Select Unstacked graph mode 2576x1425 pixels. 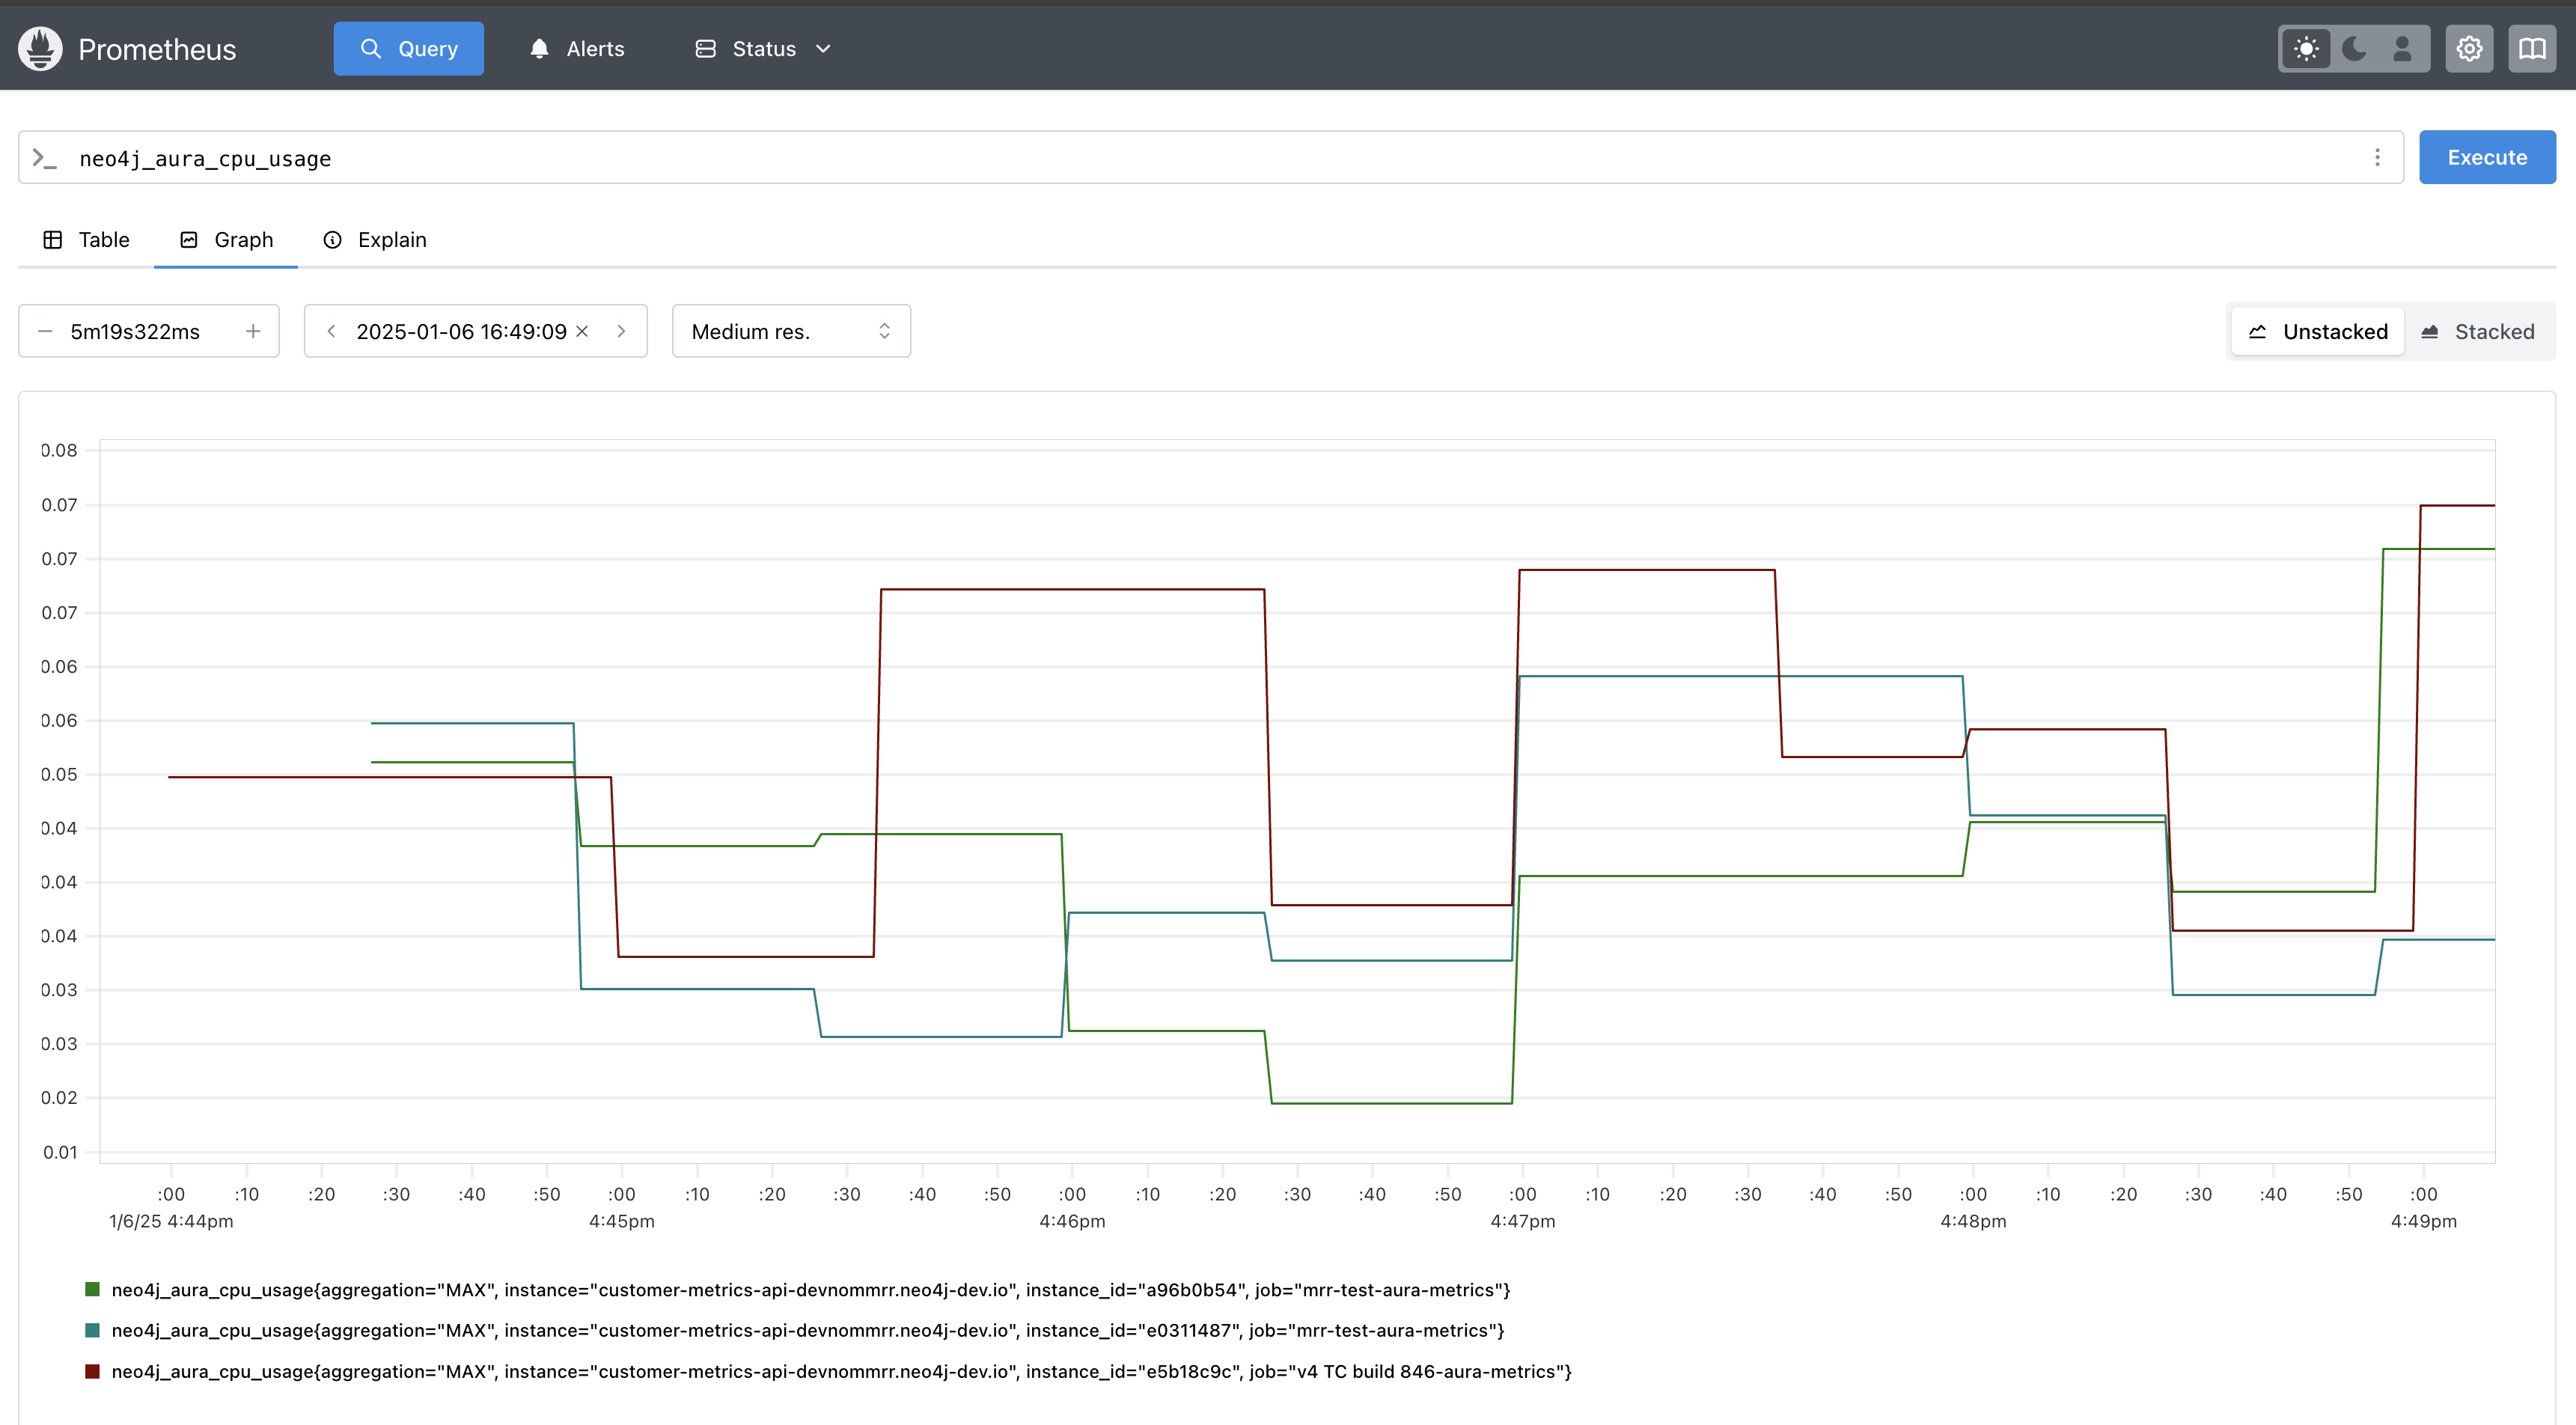click(2317, 332)
